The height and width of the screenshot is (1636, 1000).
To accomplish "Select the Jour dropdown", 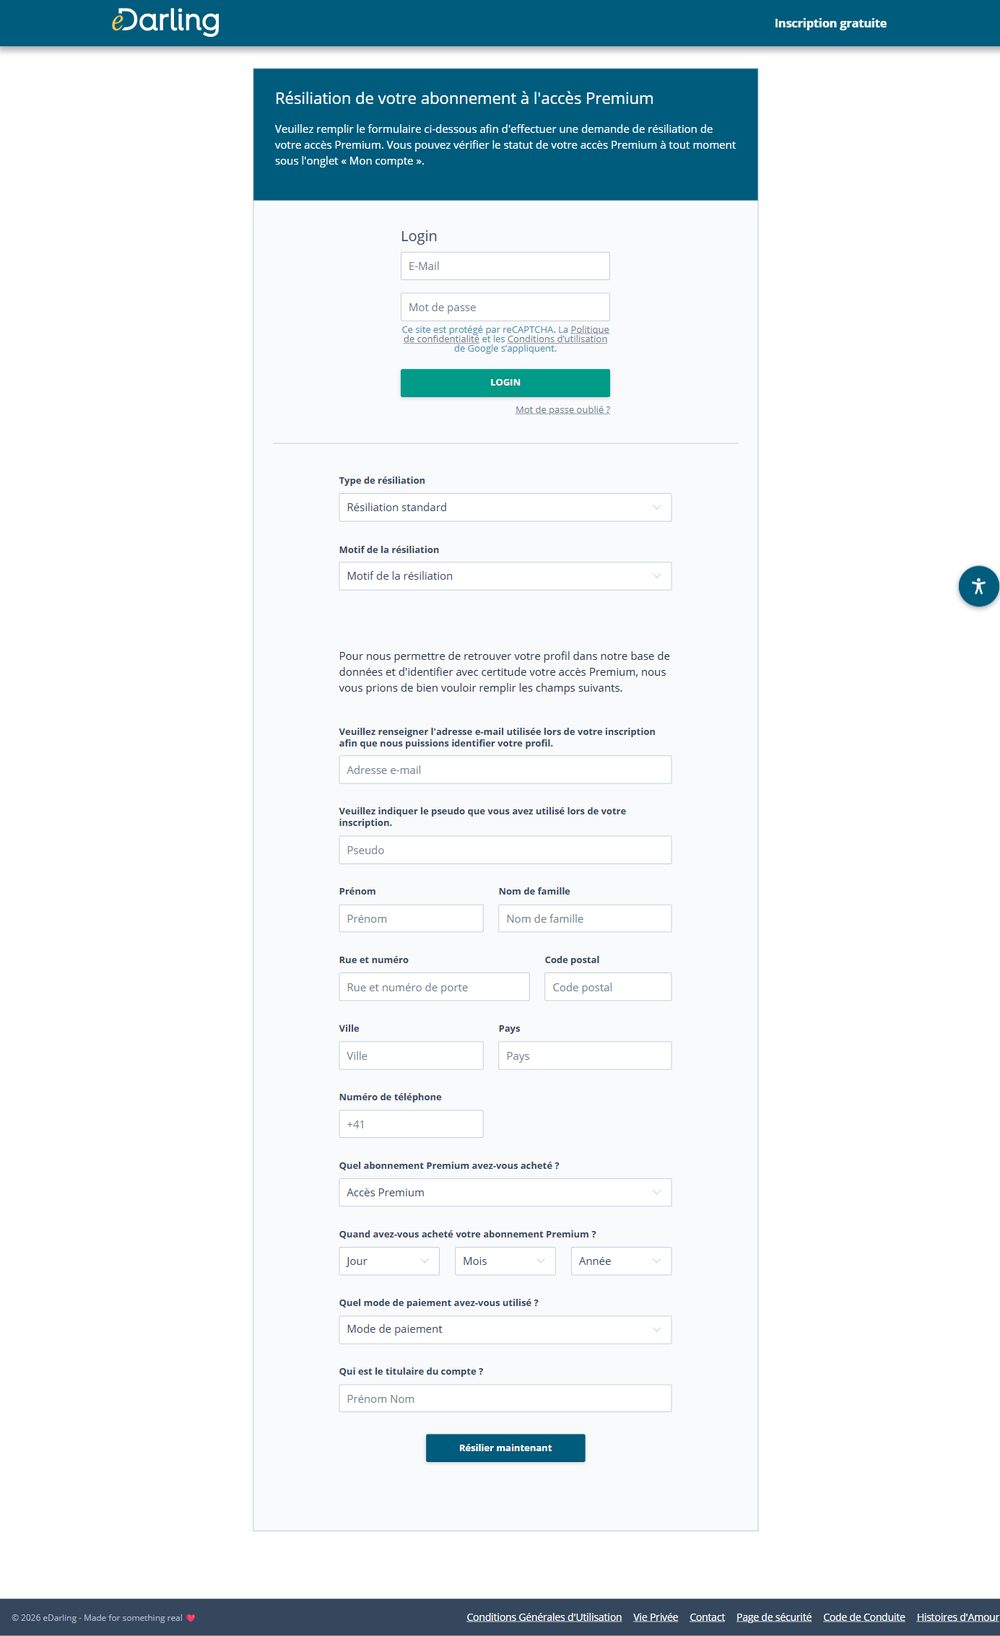I will tap(389, 1261).
